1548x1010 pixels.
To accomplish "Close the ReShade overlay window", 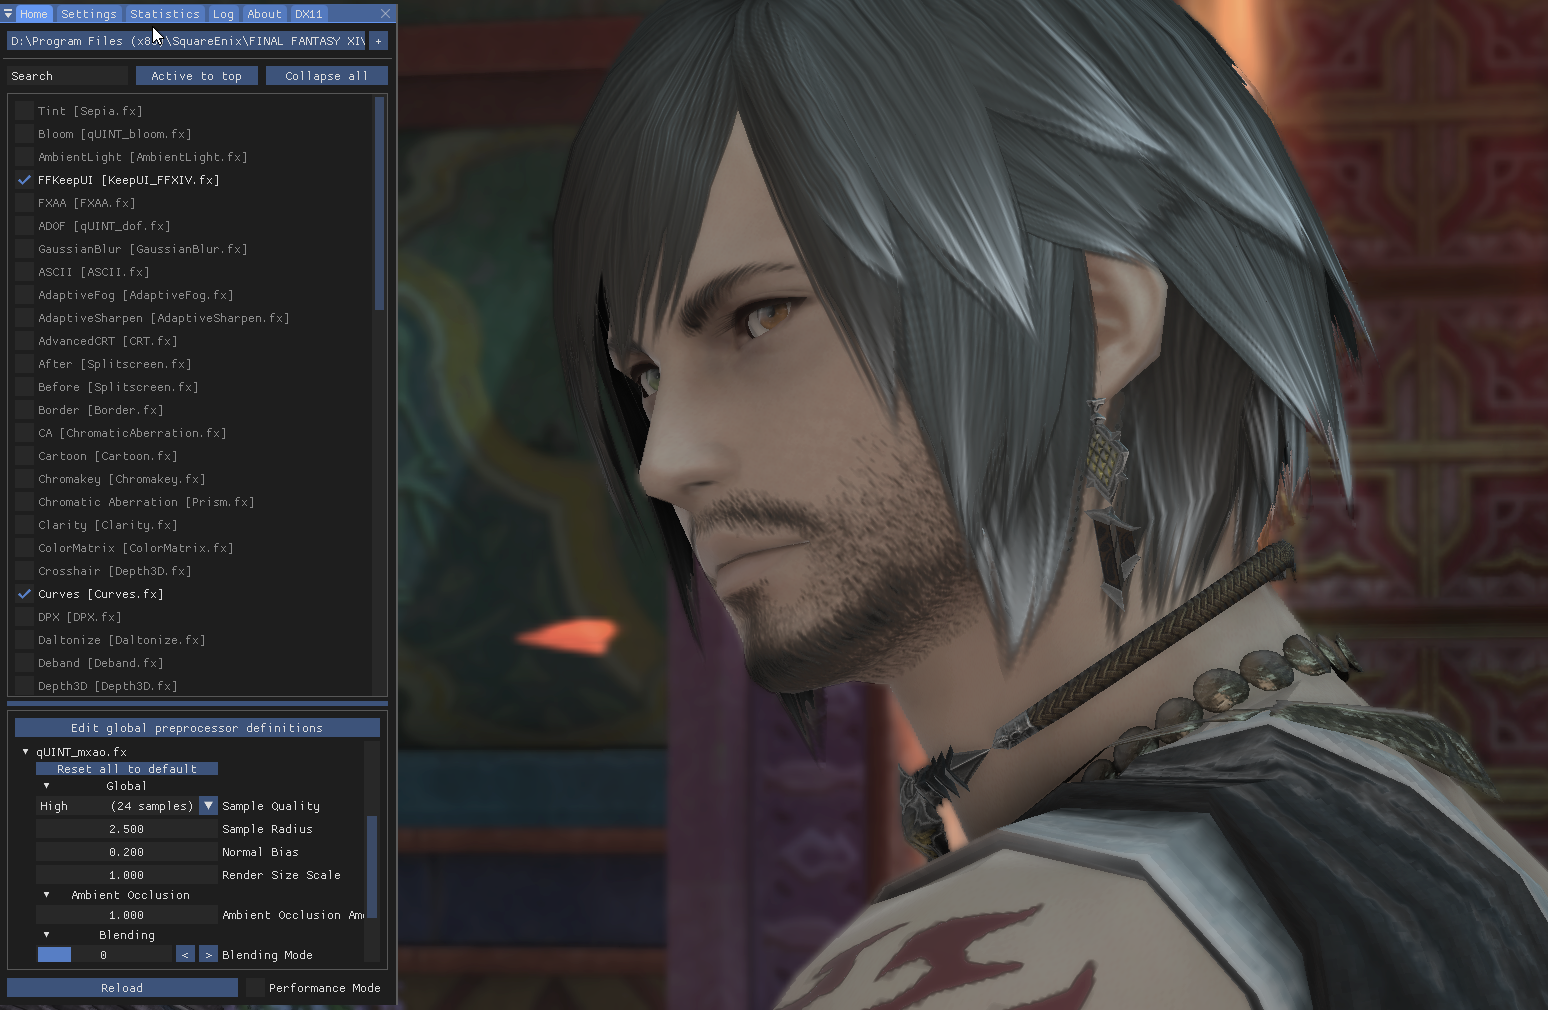I will [x=385, y=14].
